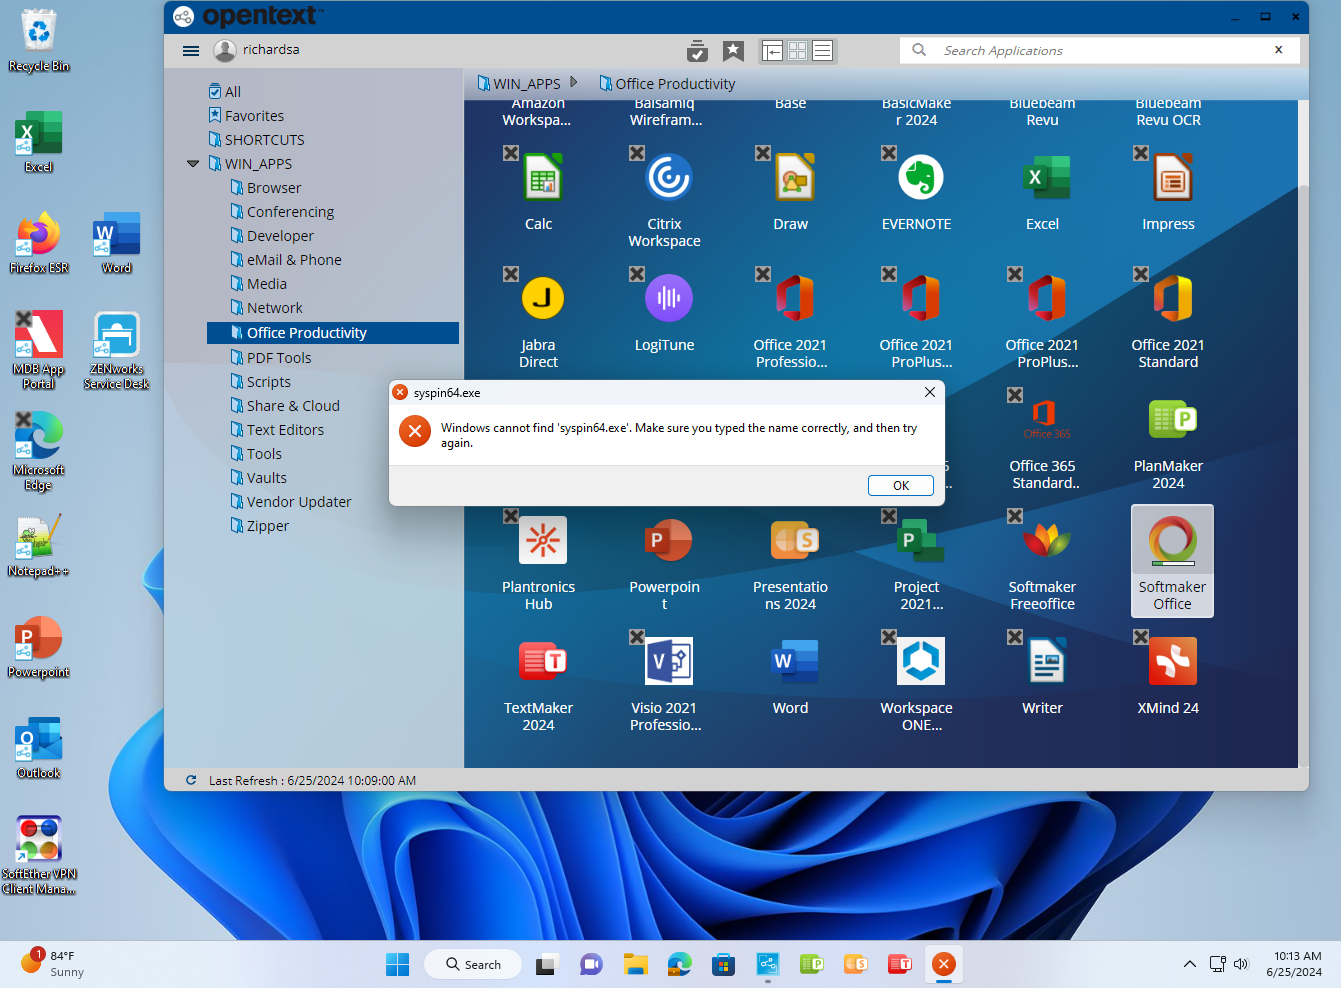Select the All category

225,92
